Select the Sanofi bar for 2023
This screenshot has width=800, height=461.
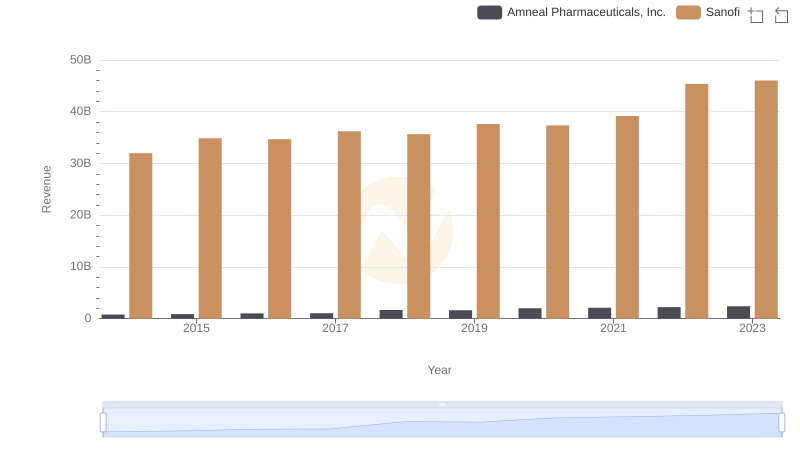(766, 199)
